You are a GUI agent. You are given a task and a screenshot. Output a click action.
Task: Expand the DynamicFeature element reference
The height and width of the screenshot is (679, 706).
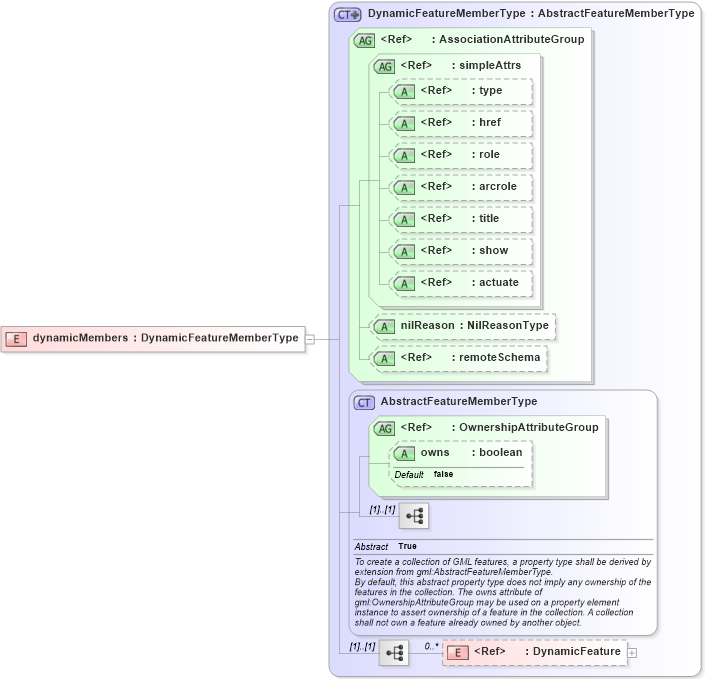click(x=632, y=652)
